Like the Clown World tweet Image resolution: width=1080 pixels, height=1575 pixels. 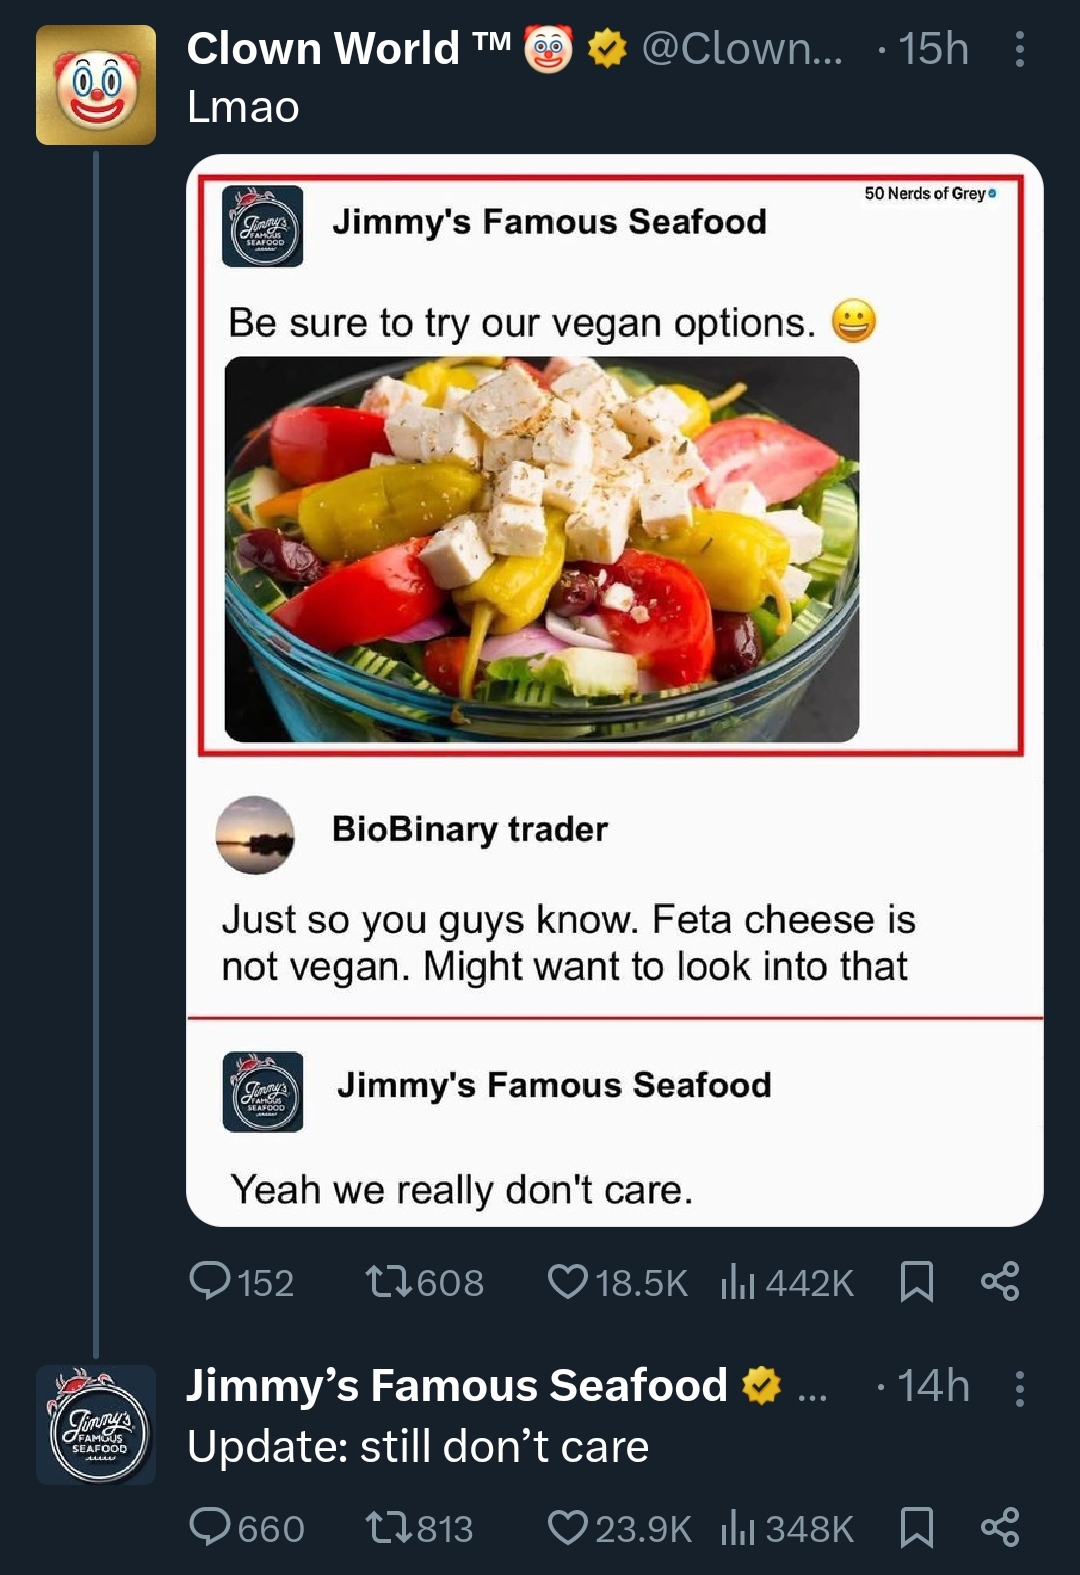(568, 1281)
